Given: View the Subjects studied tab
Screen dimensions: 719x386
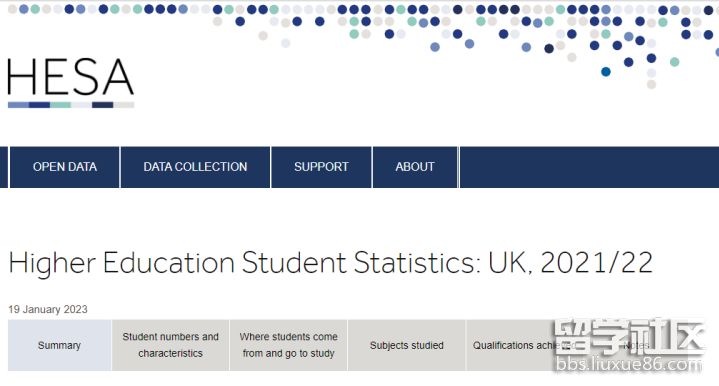Looking at the screenshot, I should (x=407, y=345).
